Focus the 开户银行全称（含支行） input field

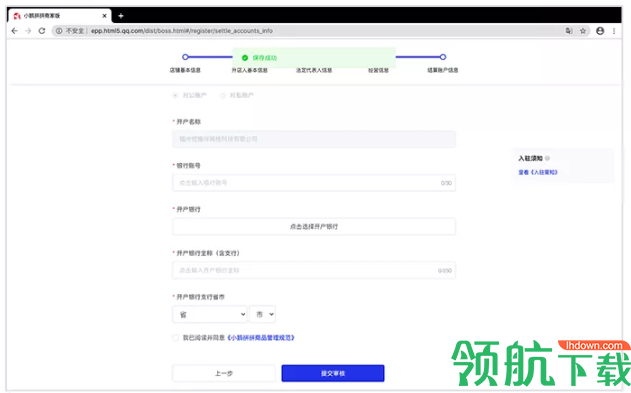(x=314, y=270)
